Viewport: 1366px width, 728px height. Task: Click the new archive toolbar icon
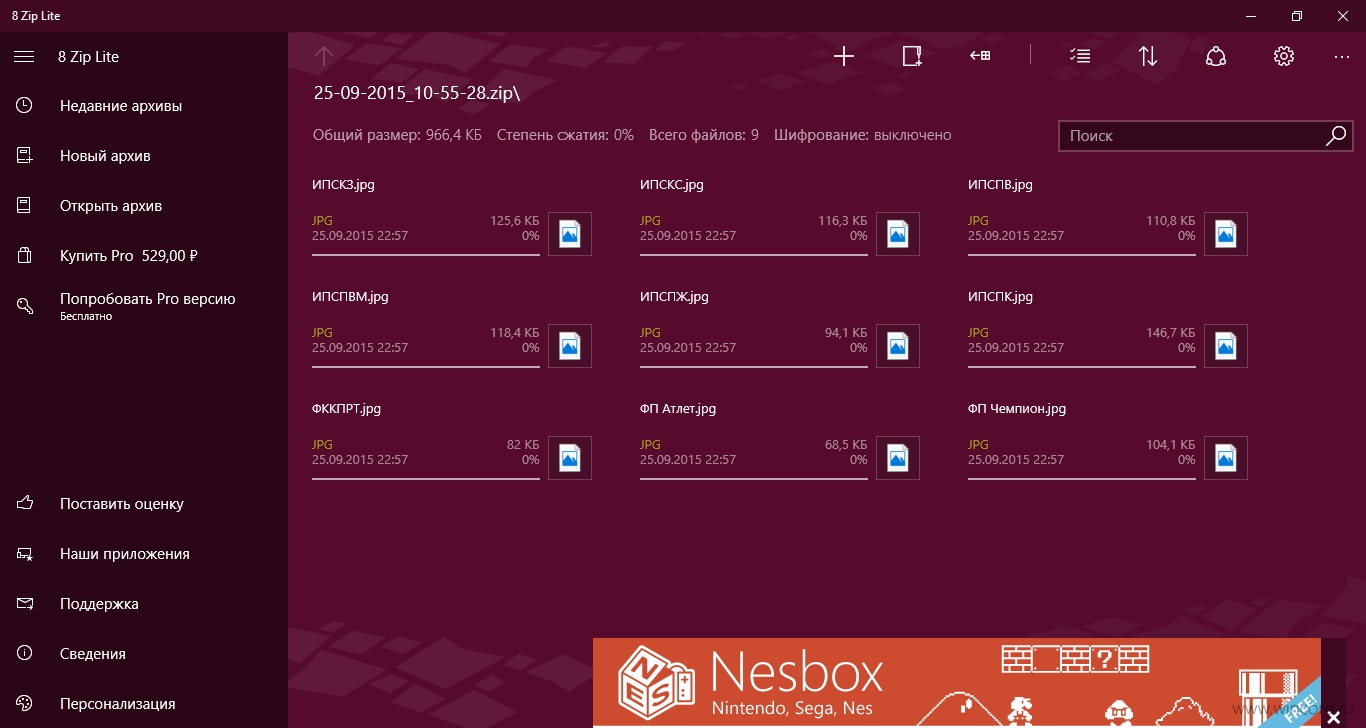coord(912,57)
